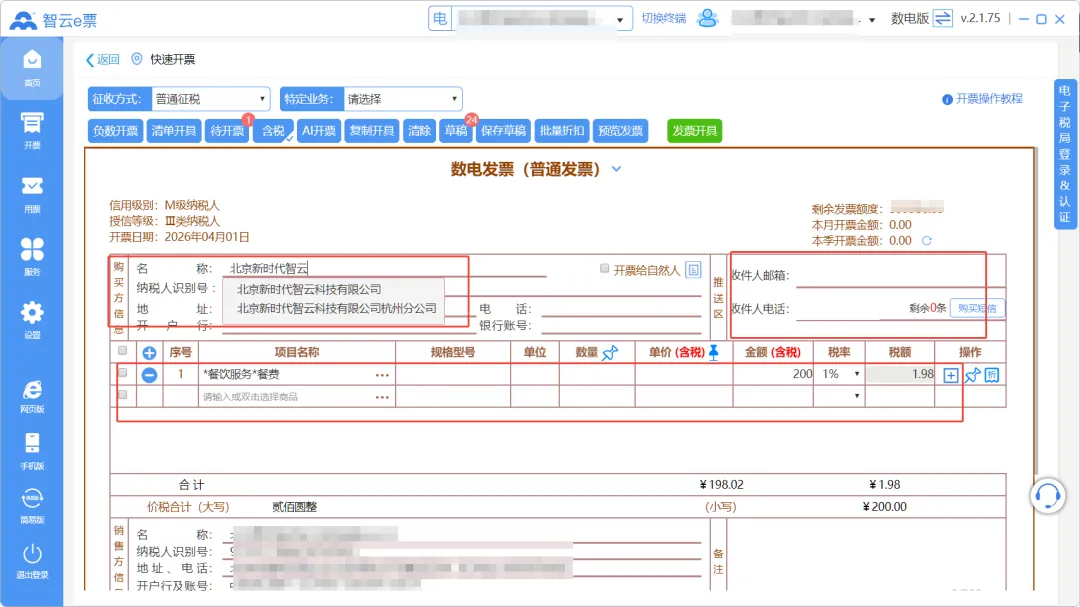1080x607 pixels.
Task: Click the user avatar icon in title bar
Action: tap(707, 18)
